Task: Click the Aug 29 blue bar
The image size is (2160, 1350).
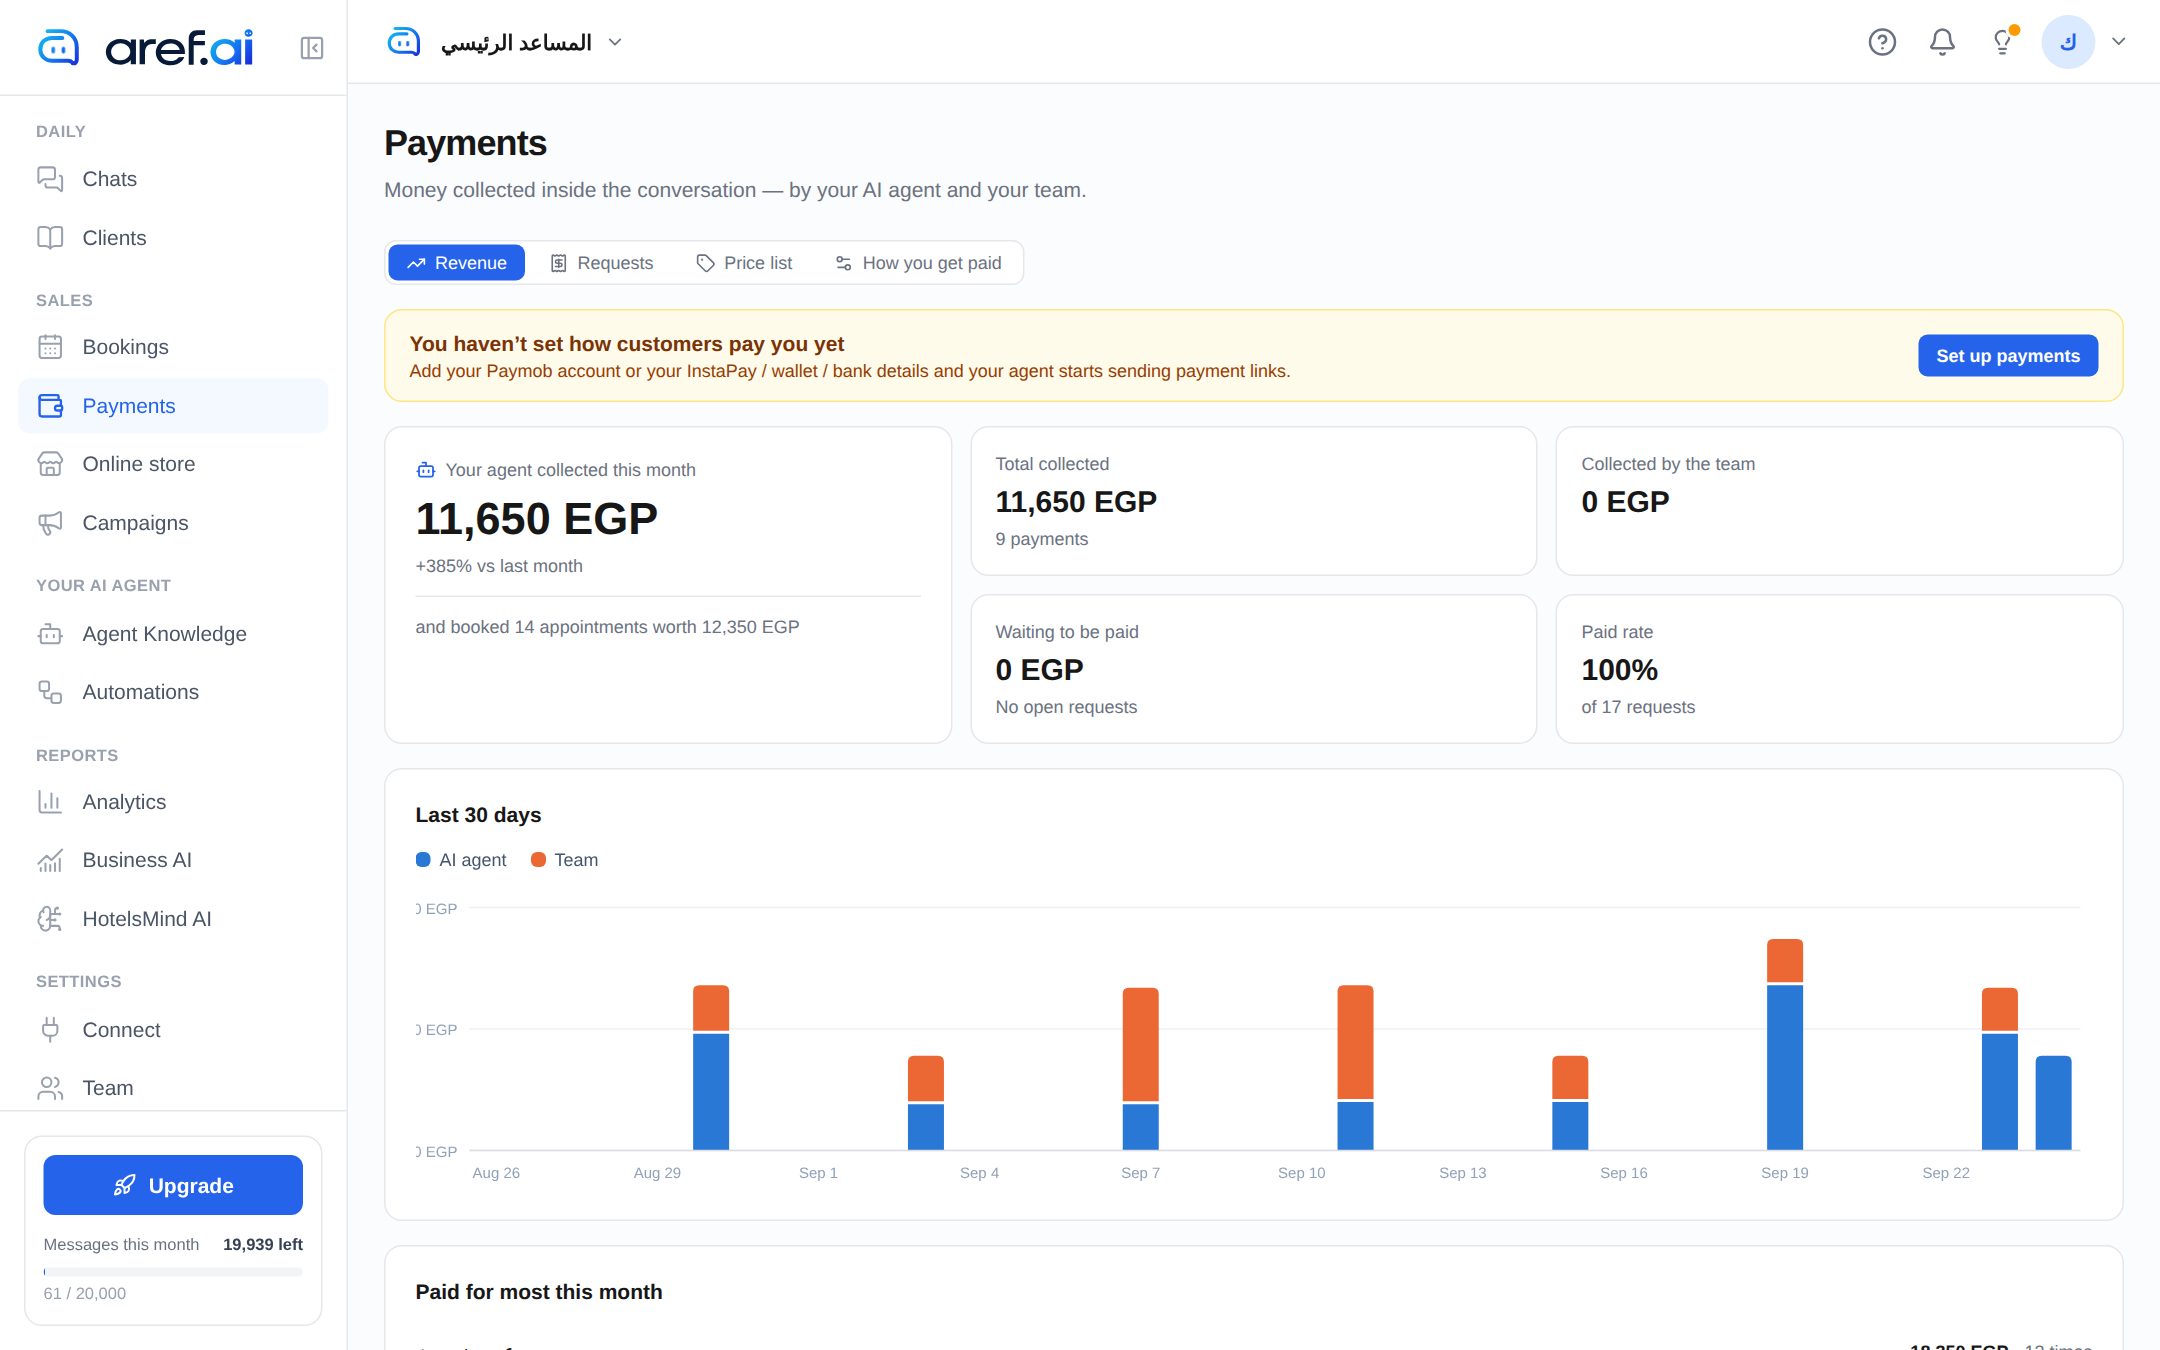Action: 710,1092
